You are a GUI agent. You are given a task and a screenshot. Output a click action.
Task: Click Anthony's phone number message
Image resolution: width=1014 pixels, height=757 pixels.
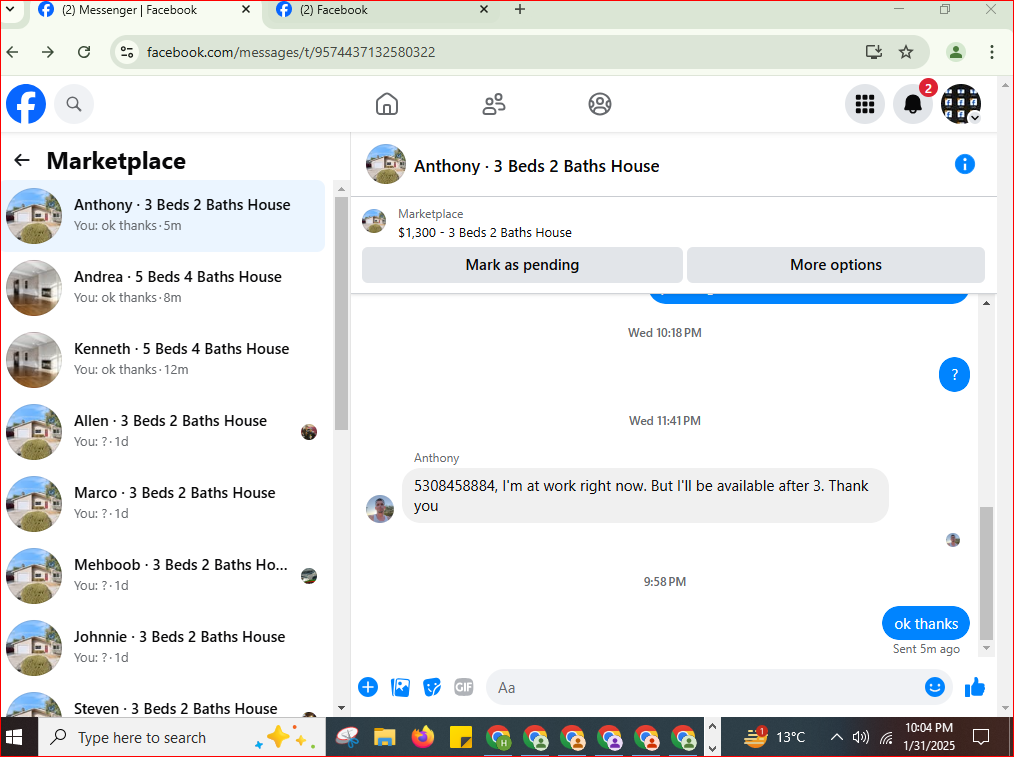[645, 496]
